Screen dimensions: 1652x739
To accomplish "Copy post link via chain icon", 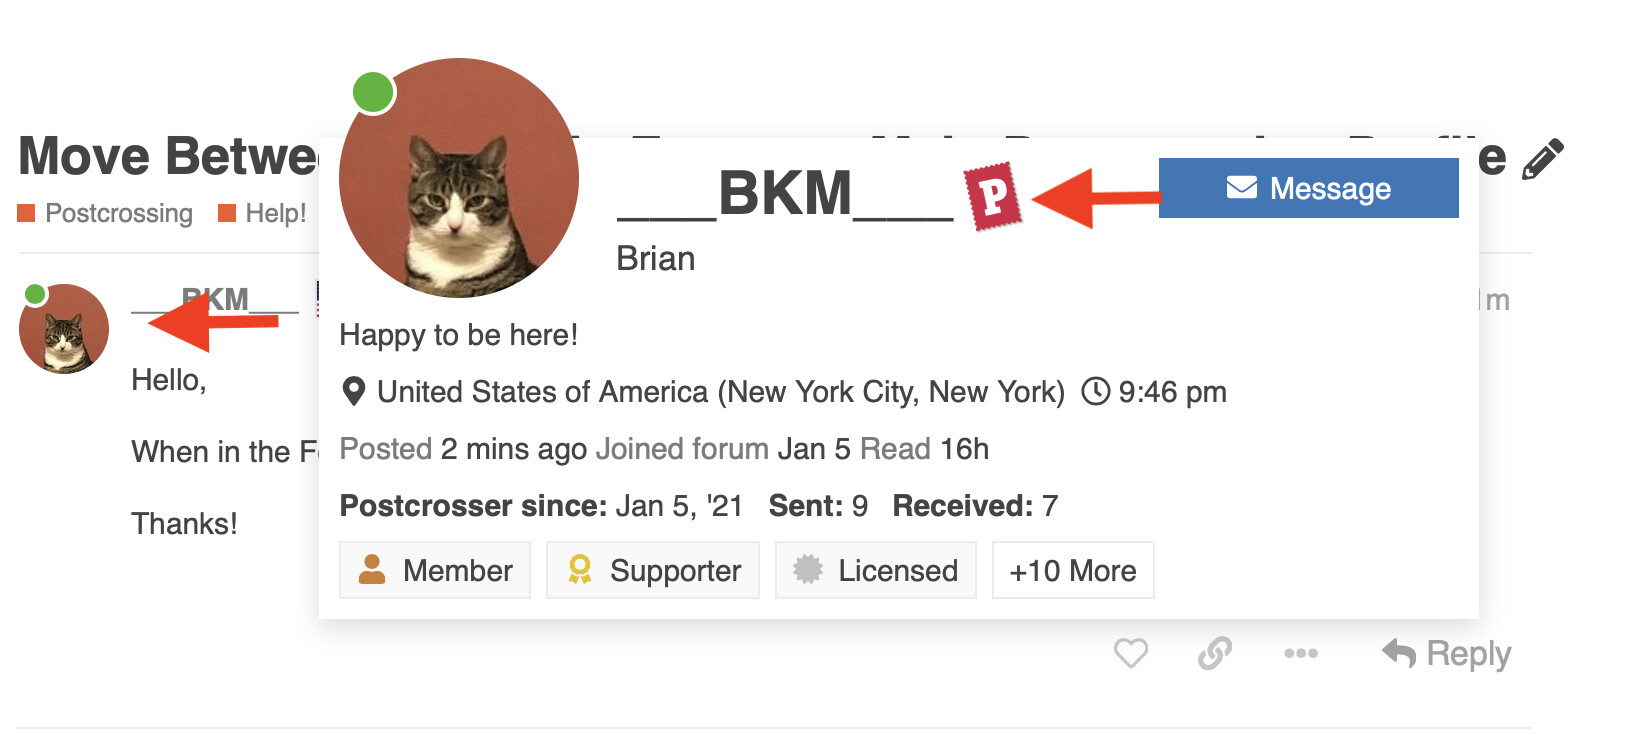I will click(1215, 653).
